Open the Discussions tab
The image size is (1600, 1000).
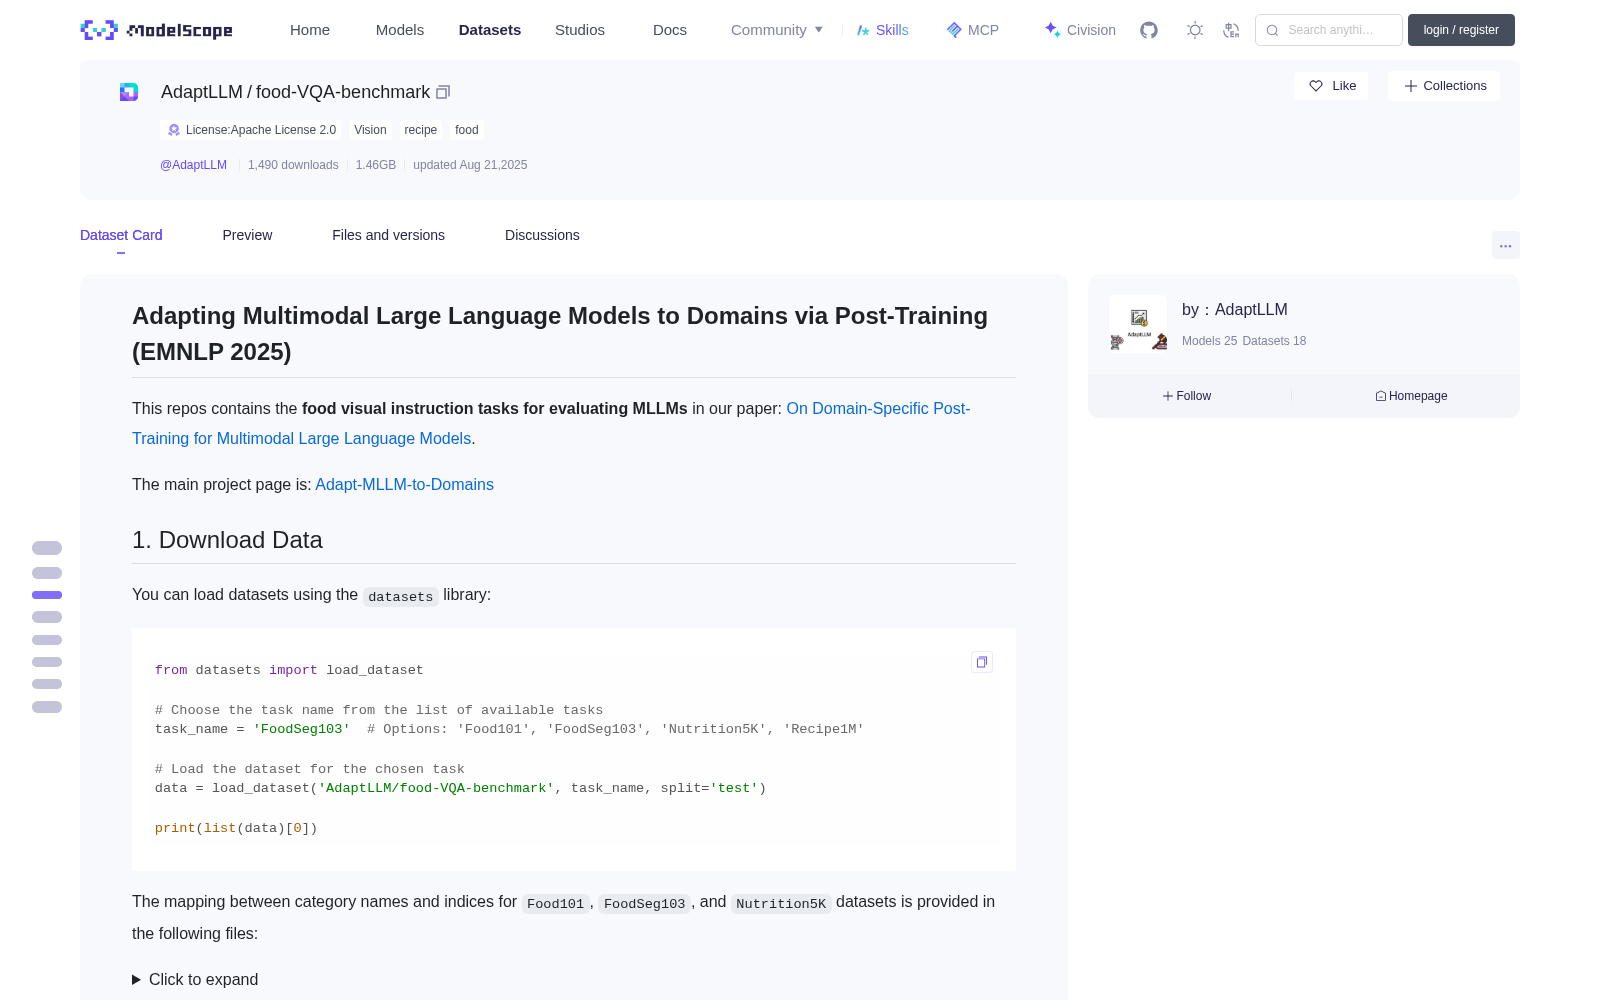(x=542, y=235)
